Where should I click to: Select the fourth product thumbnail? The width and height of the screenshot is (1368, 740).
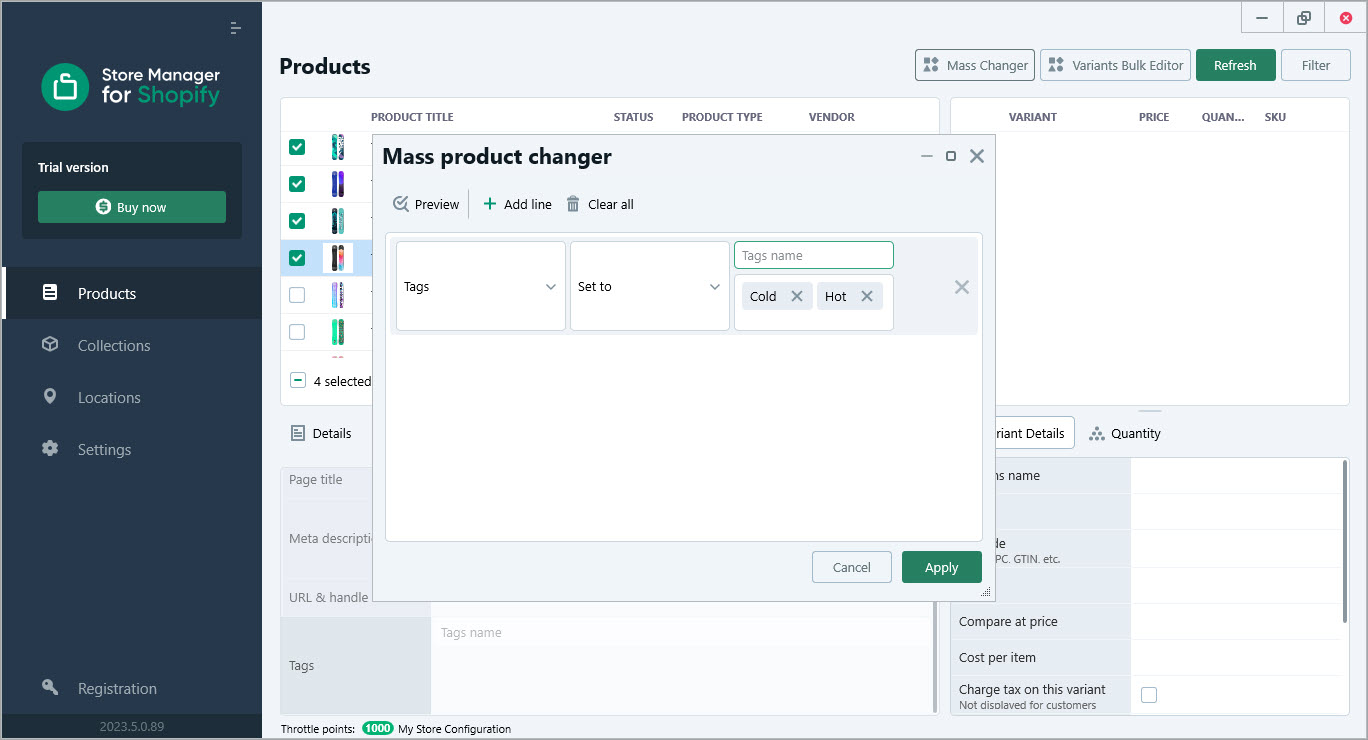[x=337, y=258]
